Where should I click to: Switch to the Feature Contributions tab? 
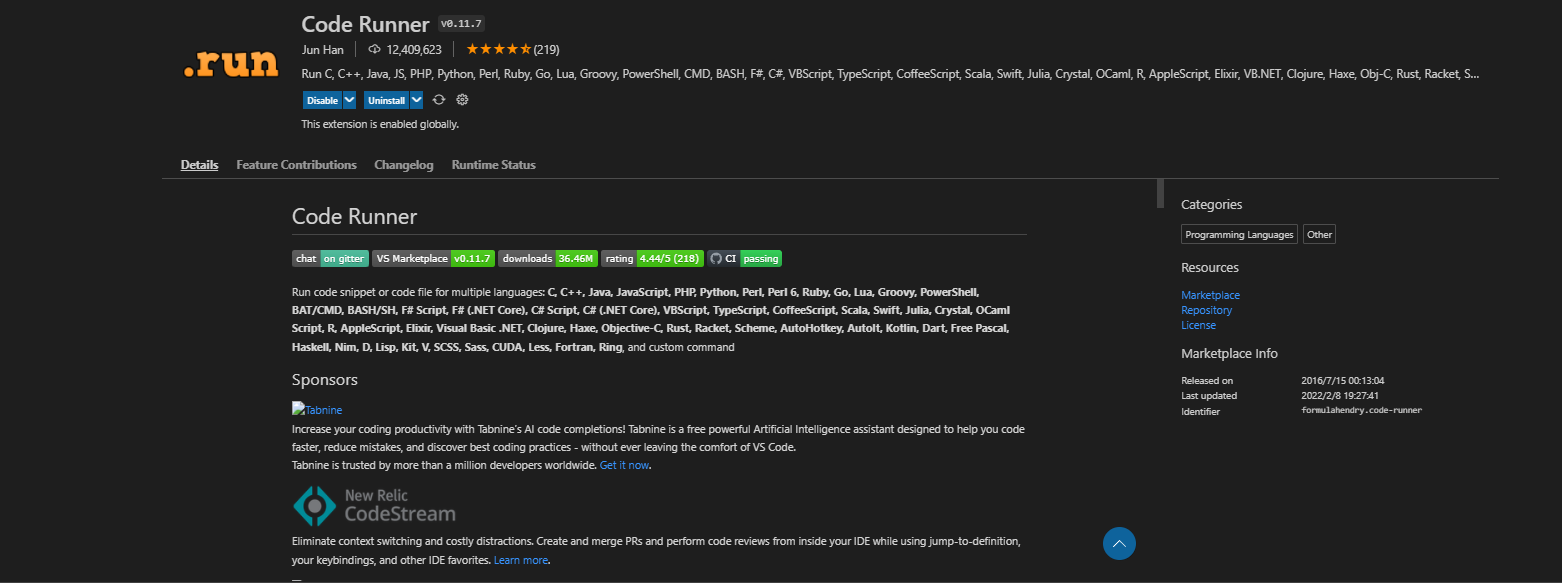coord(296,165)
